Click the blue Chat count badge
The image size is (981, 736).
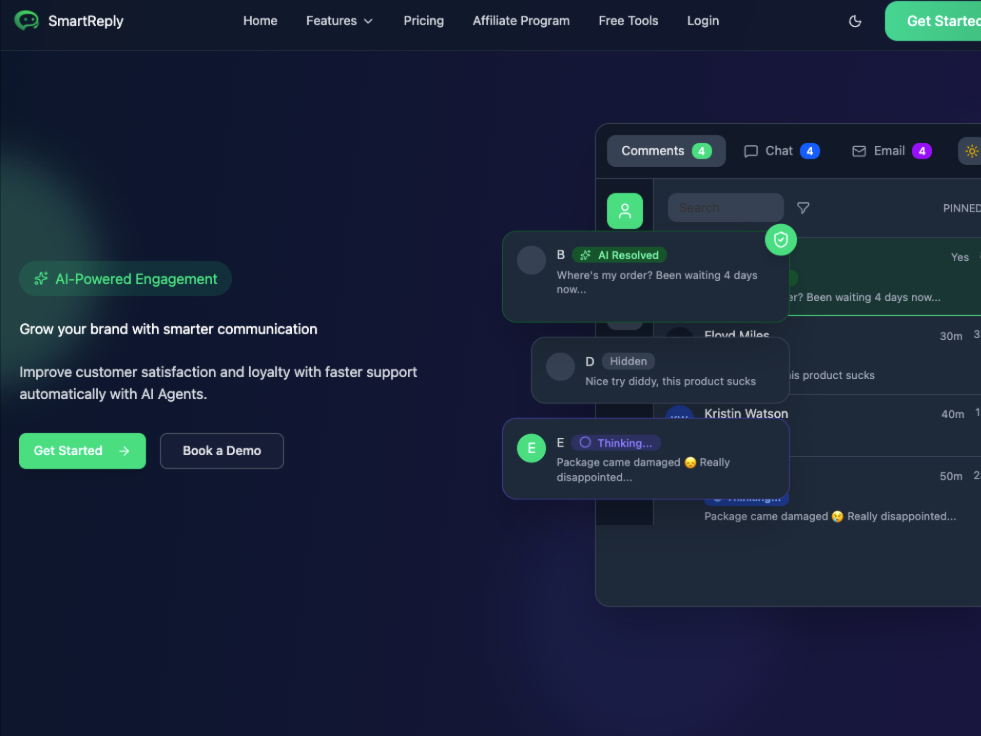(x=810, y=151)
